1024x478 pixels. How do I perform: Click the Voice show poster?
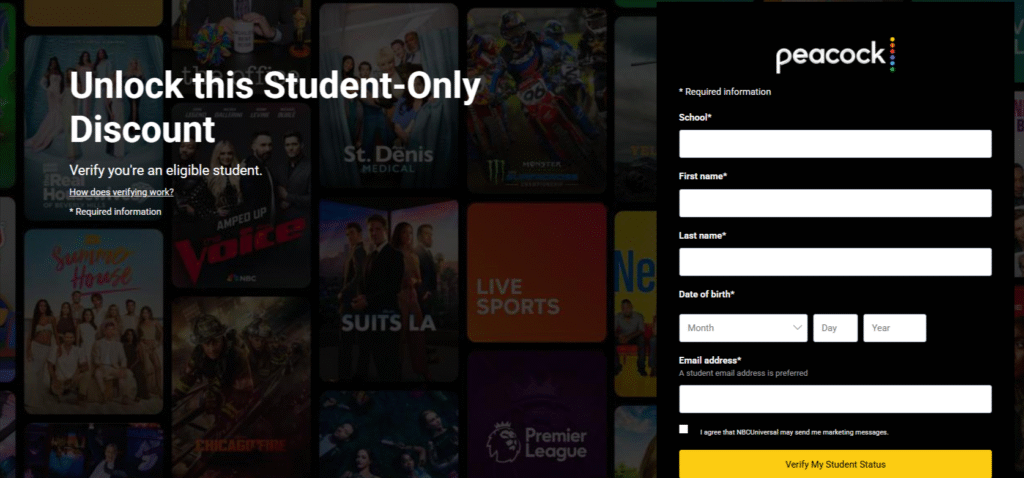click(241, 195)
